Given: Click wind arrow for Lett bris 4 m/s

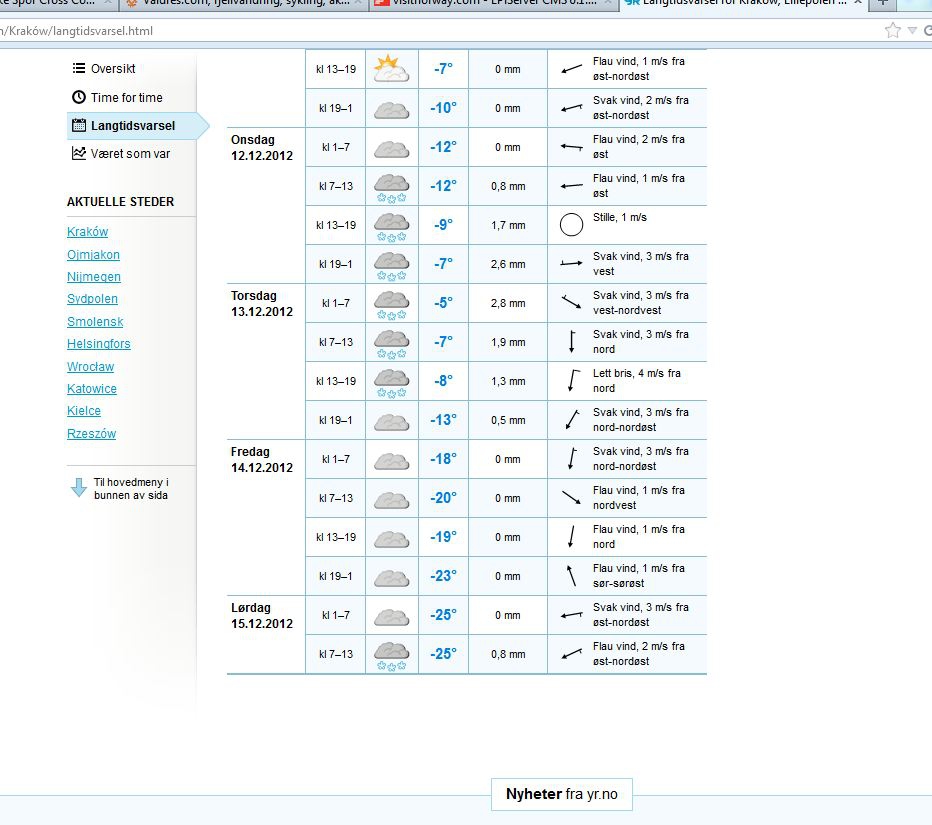Looking at the screenshot, I should tap(573, 380).
